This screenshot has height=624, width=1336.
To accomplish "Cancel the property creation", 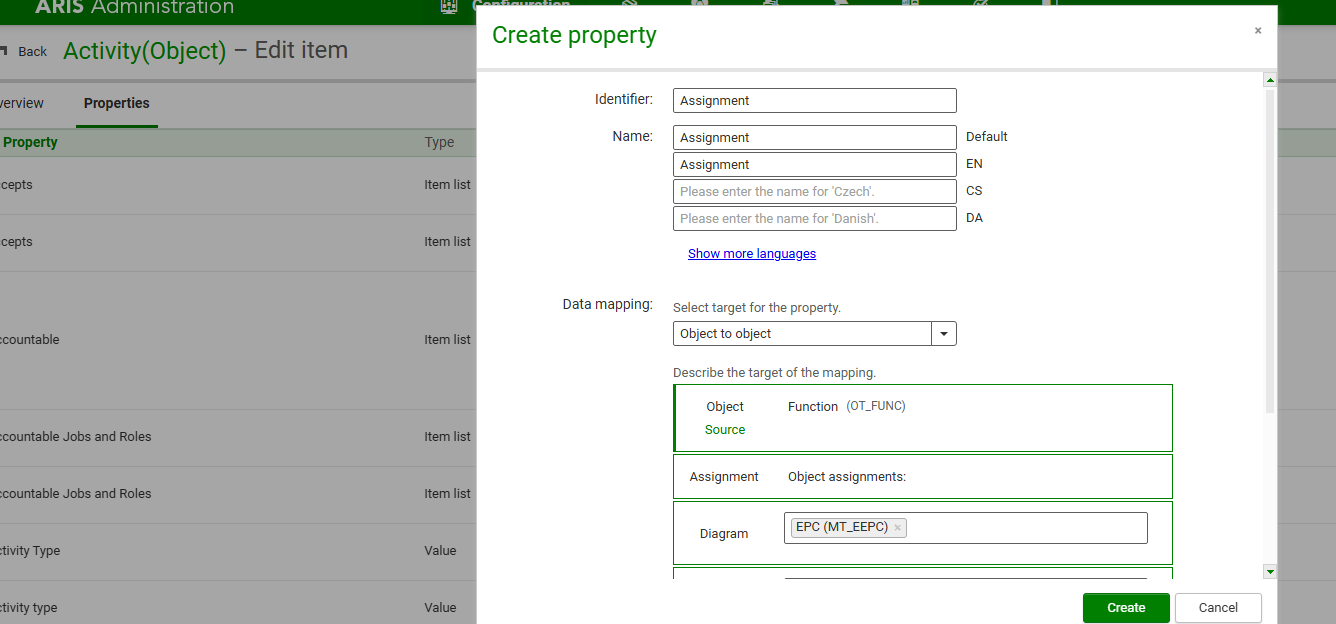I will (x=1217, y=607).
